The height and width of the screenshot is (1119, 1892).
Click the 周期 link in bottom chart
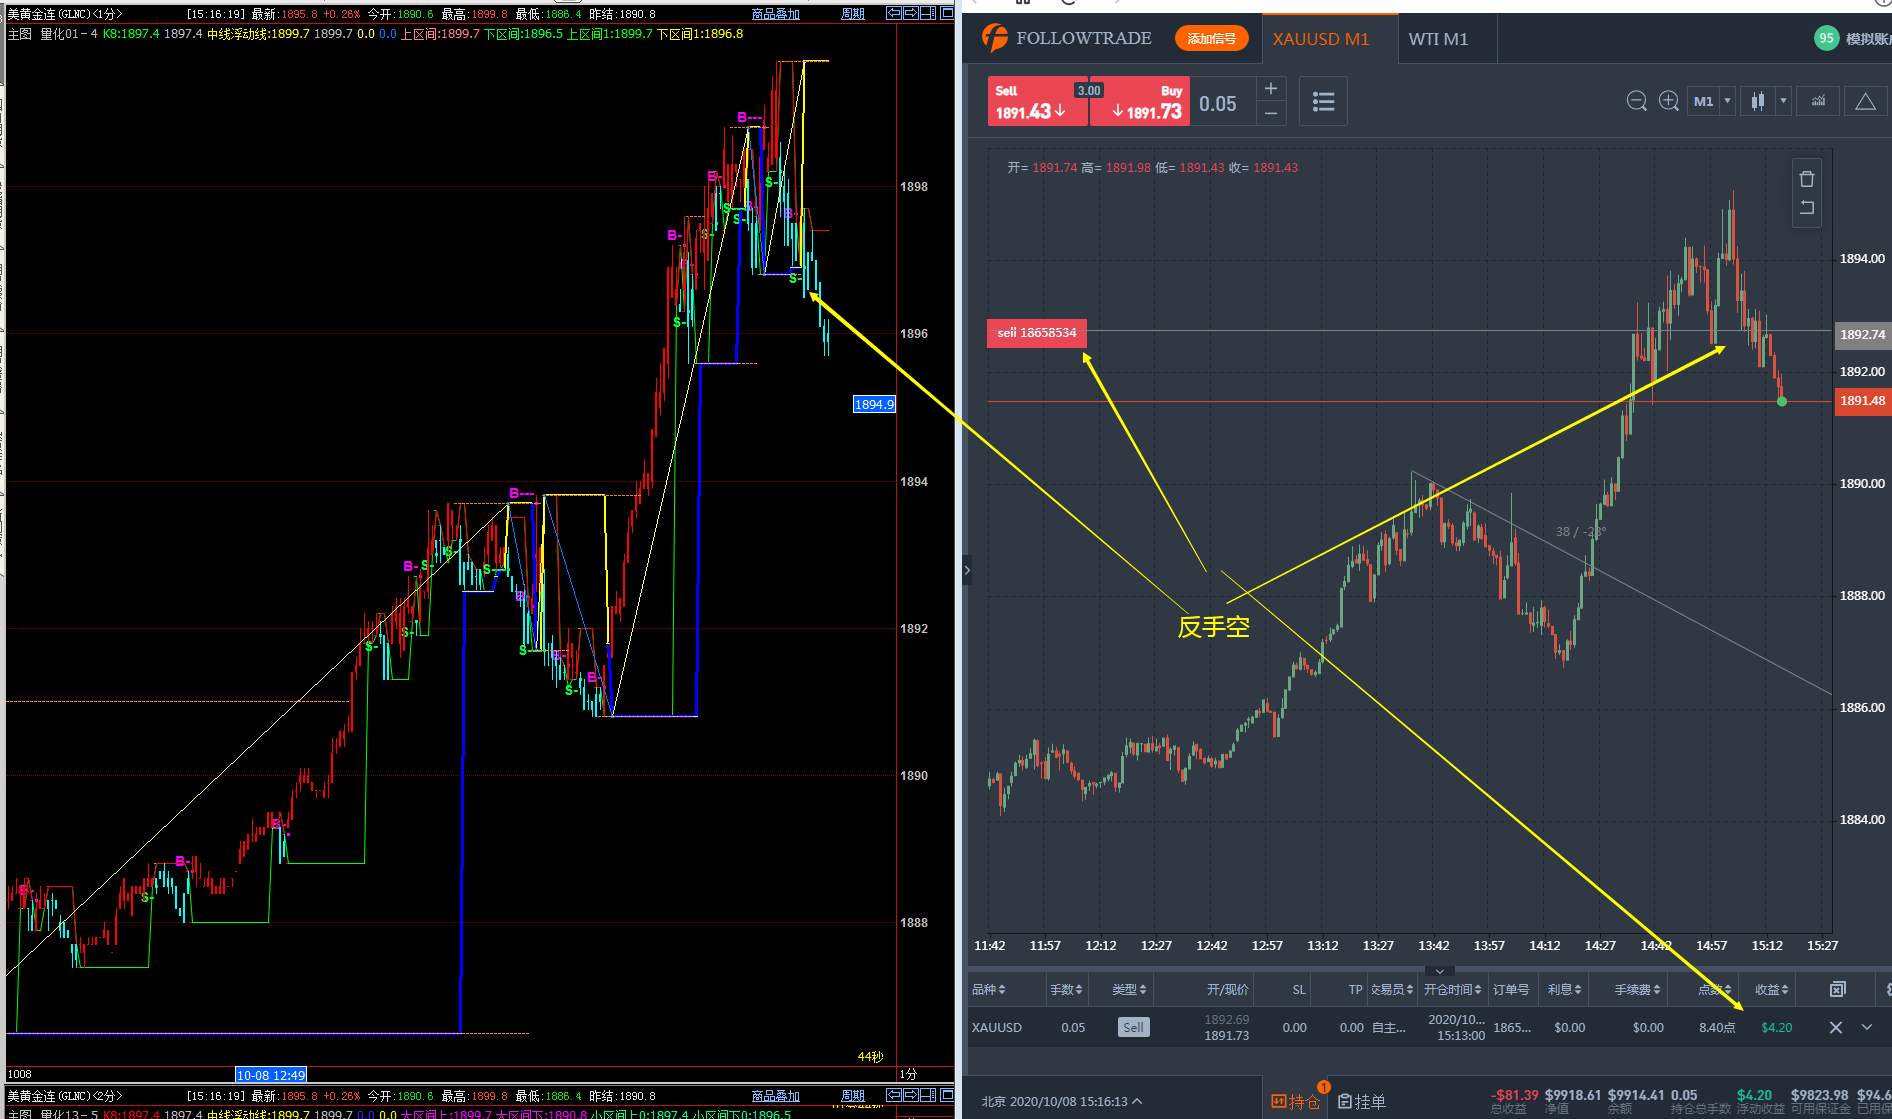pyautogui.click(x=852, y=1096)
